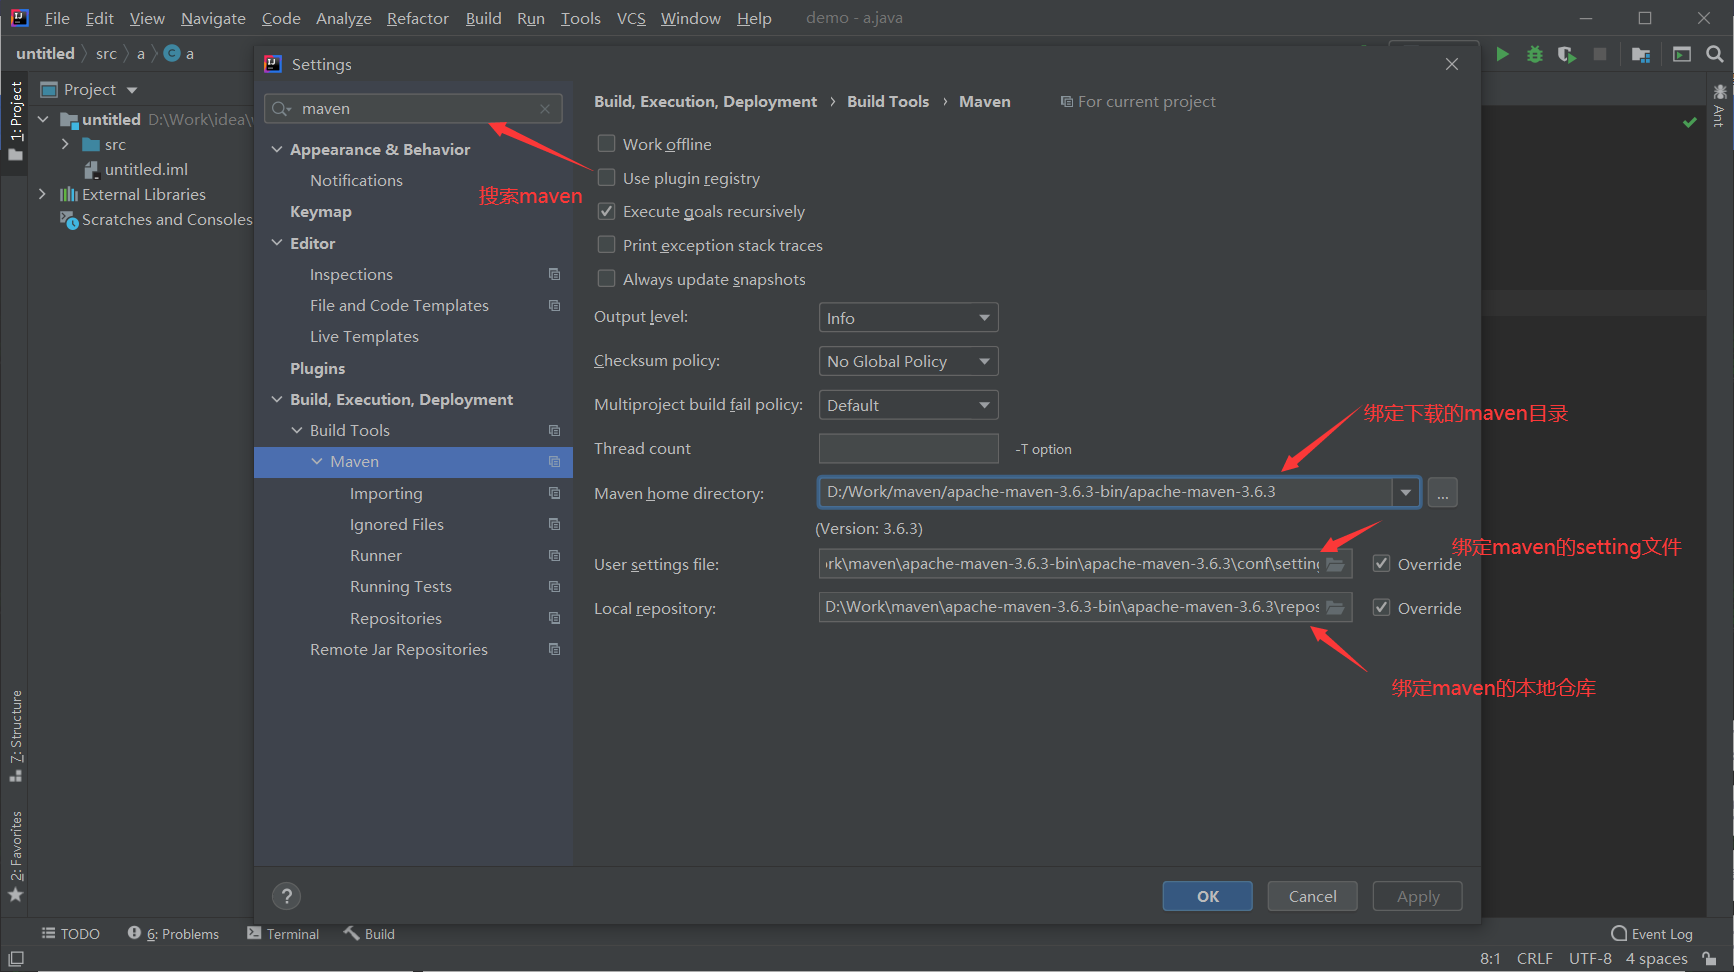1734x972 pixels.
Task: Toggle the 1: Project side panel
Action: pos(16,120)
